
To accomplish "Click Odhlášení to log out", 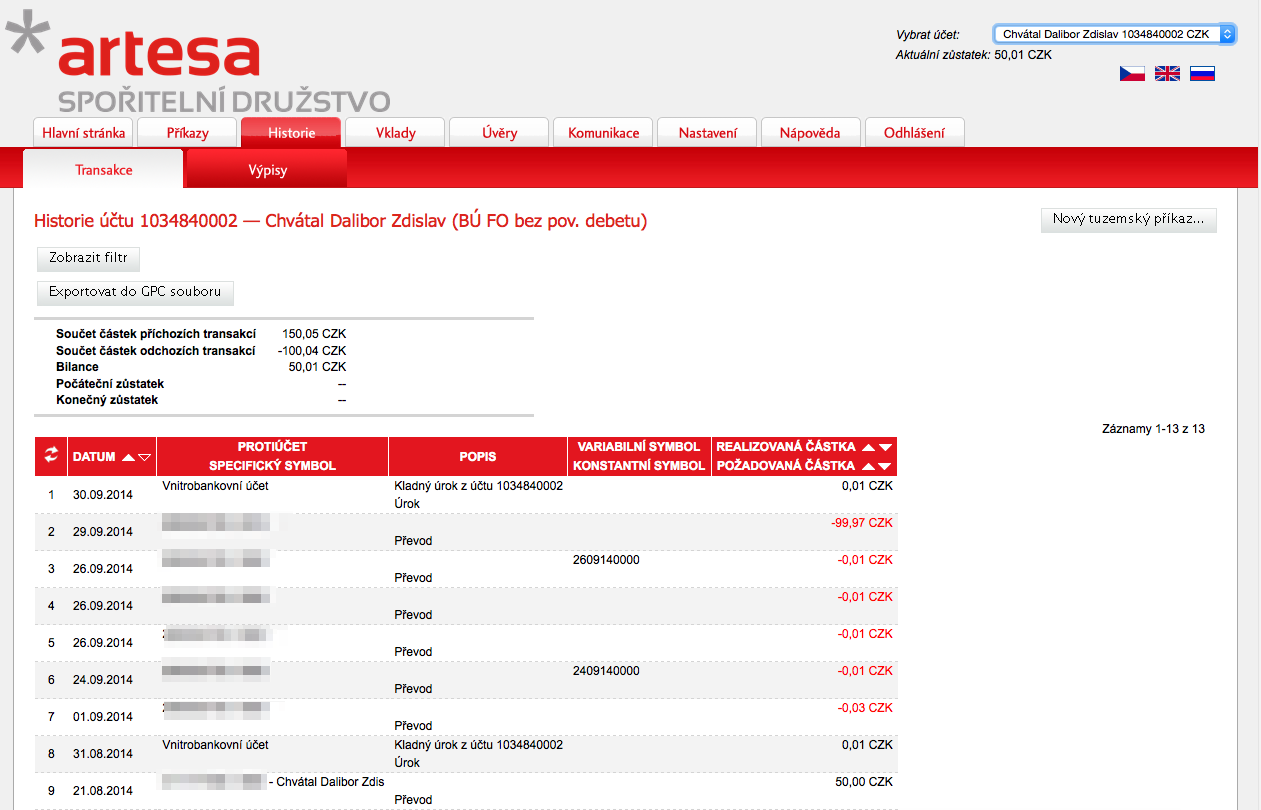I will click(x=915, y=133).
